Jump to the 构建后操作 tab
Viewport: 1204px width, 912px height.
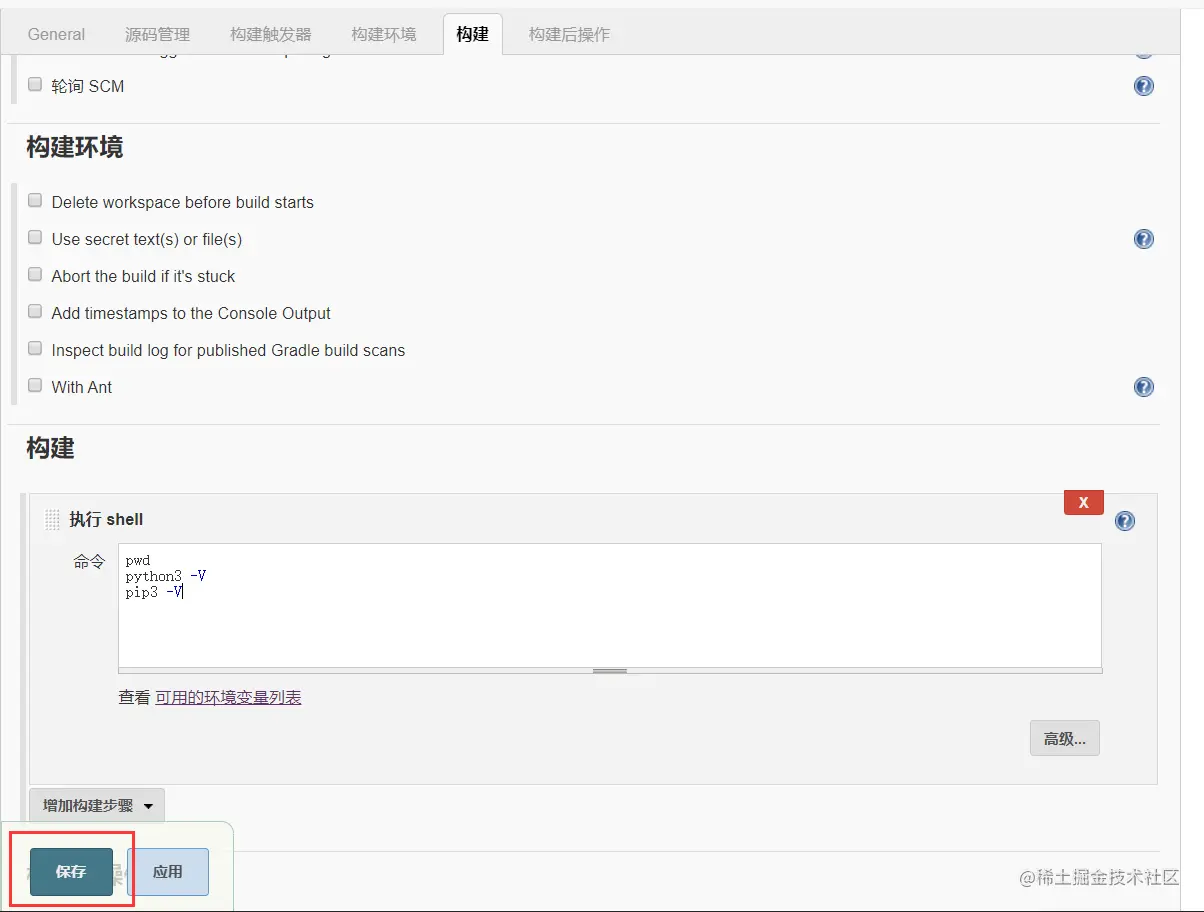[x=569, y=34]
